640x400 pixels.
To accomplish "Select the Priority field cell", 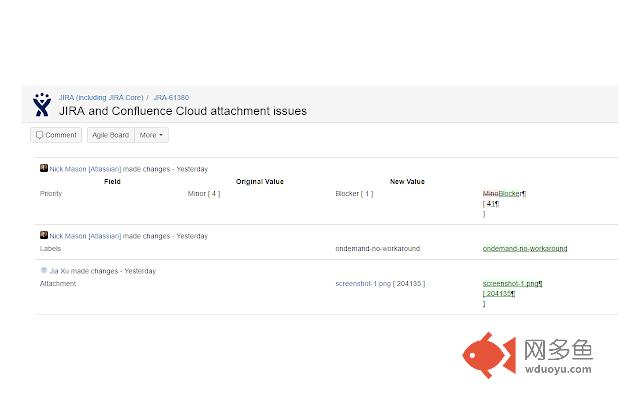I will [51, 193].
